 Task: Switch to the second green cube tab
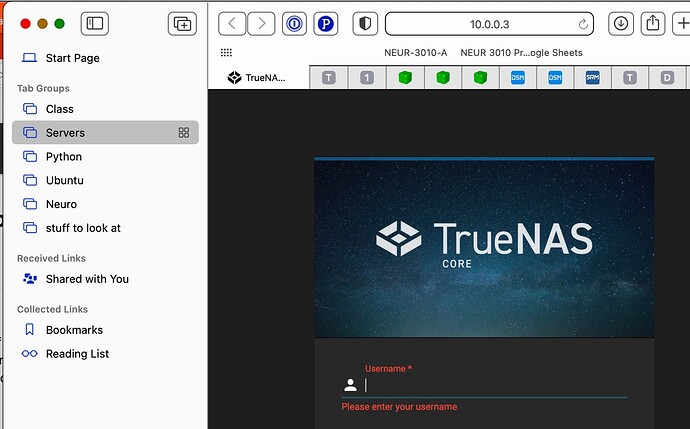(443, 78)
